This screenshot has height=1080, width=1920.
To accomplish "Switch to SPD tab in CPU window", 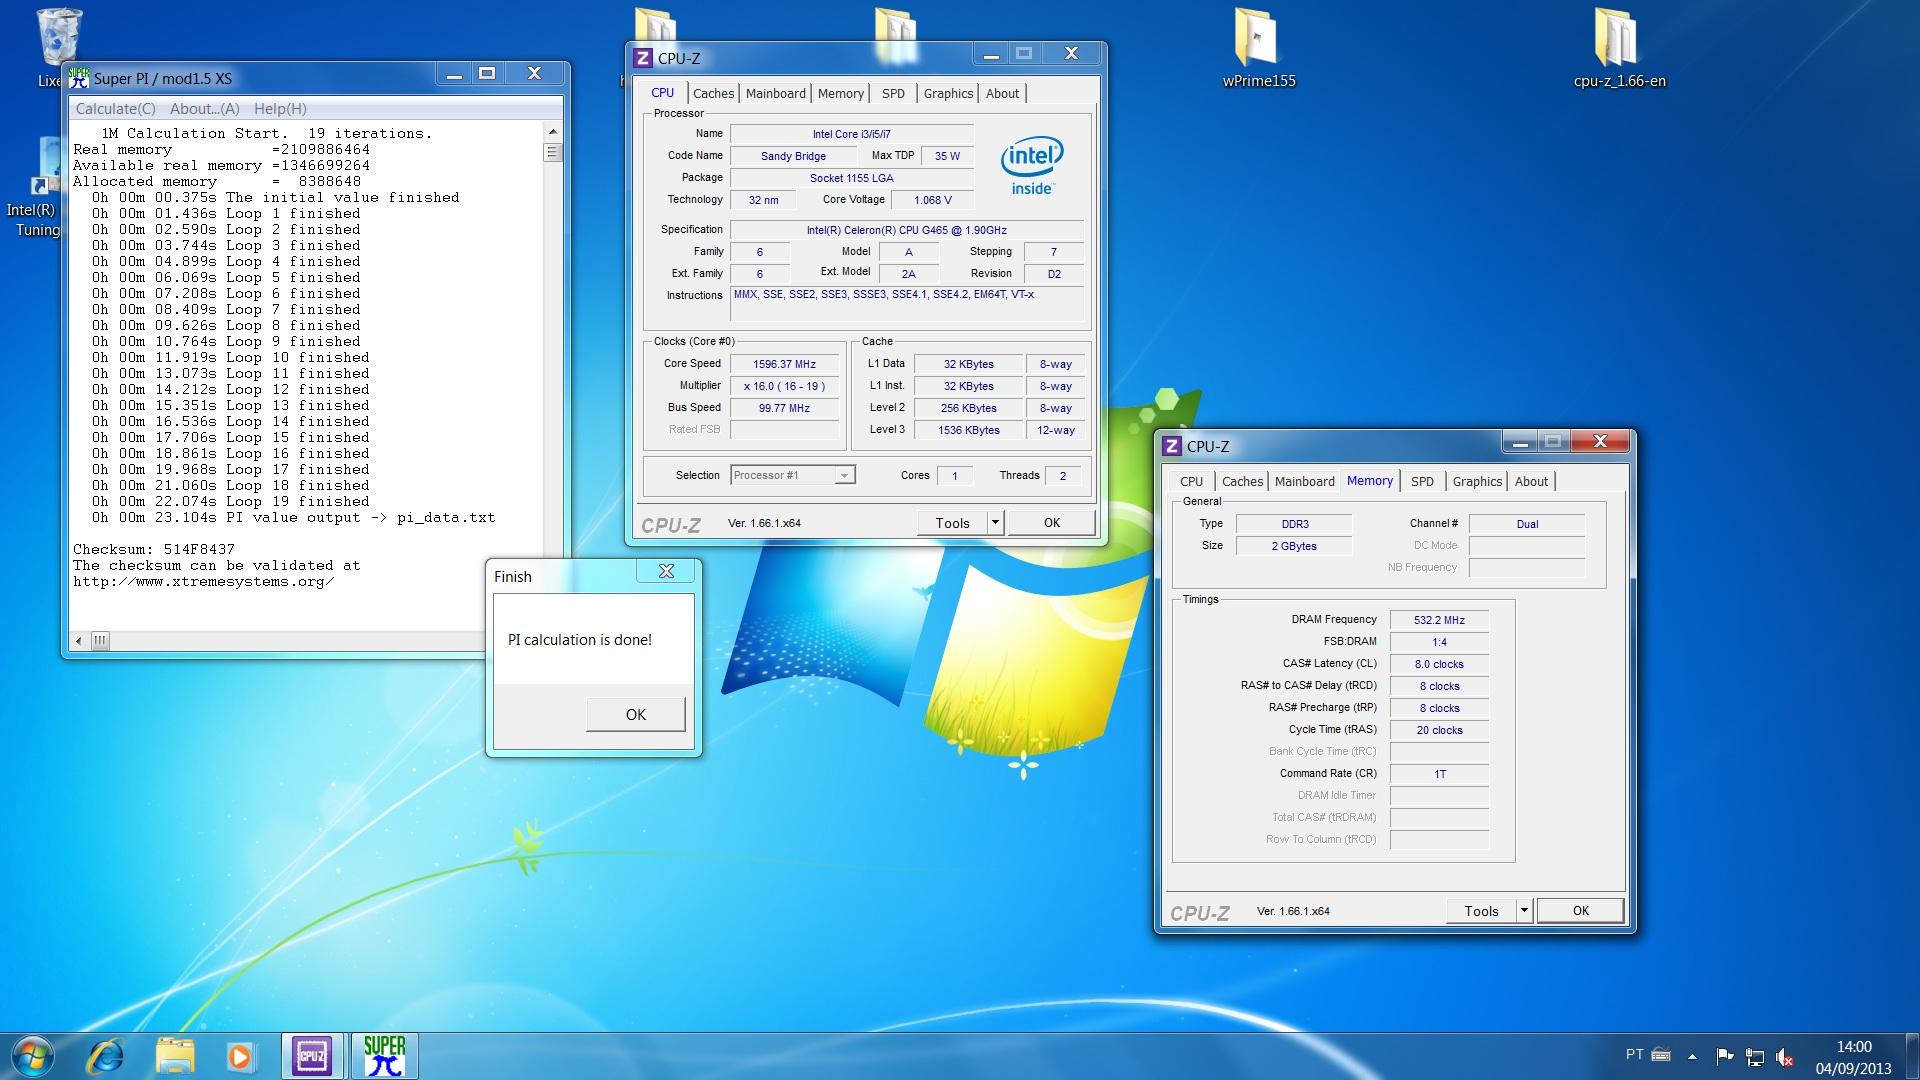I will (893, 93).
